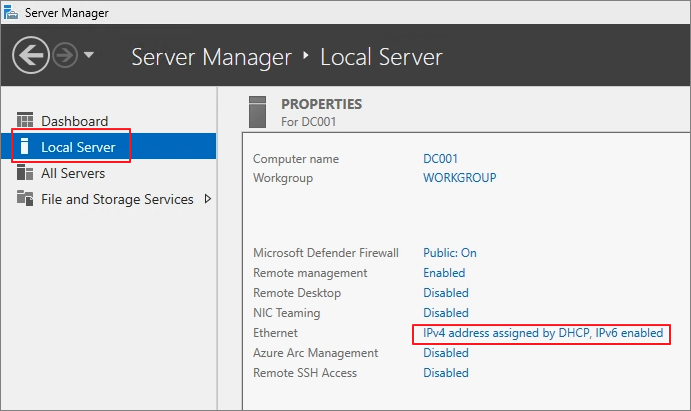
Task: Click the For DC001 subtitle
Action: pyautogui.click(x=308, y=122)
